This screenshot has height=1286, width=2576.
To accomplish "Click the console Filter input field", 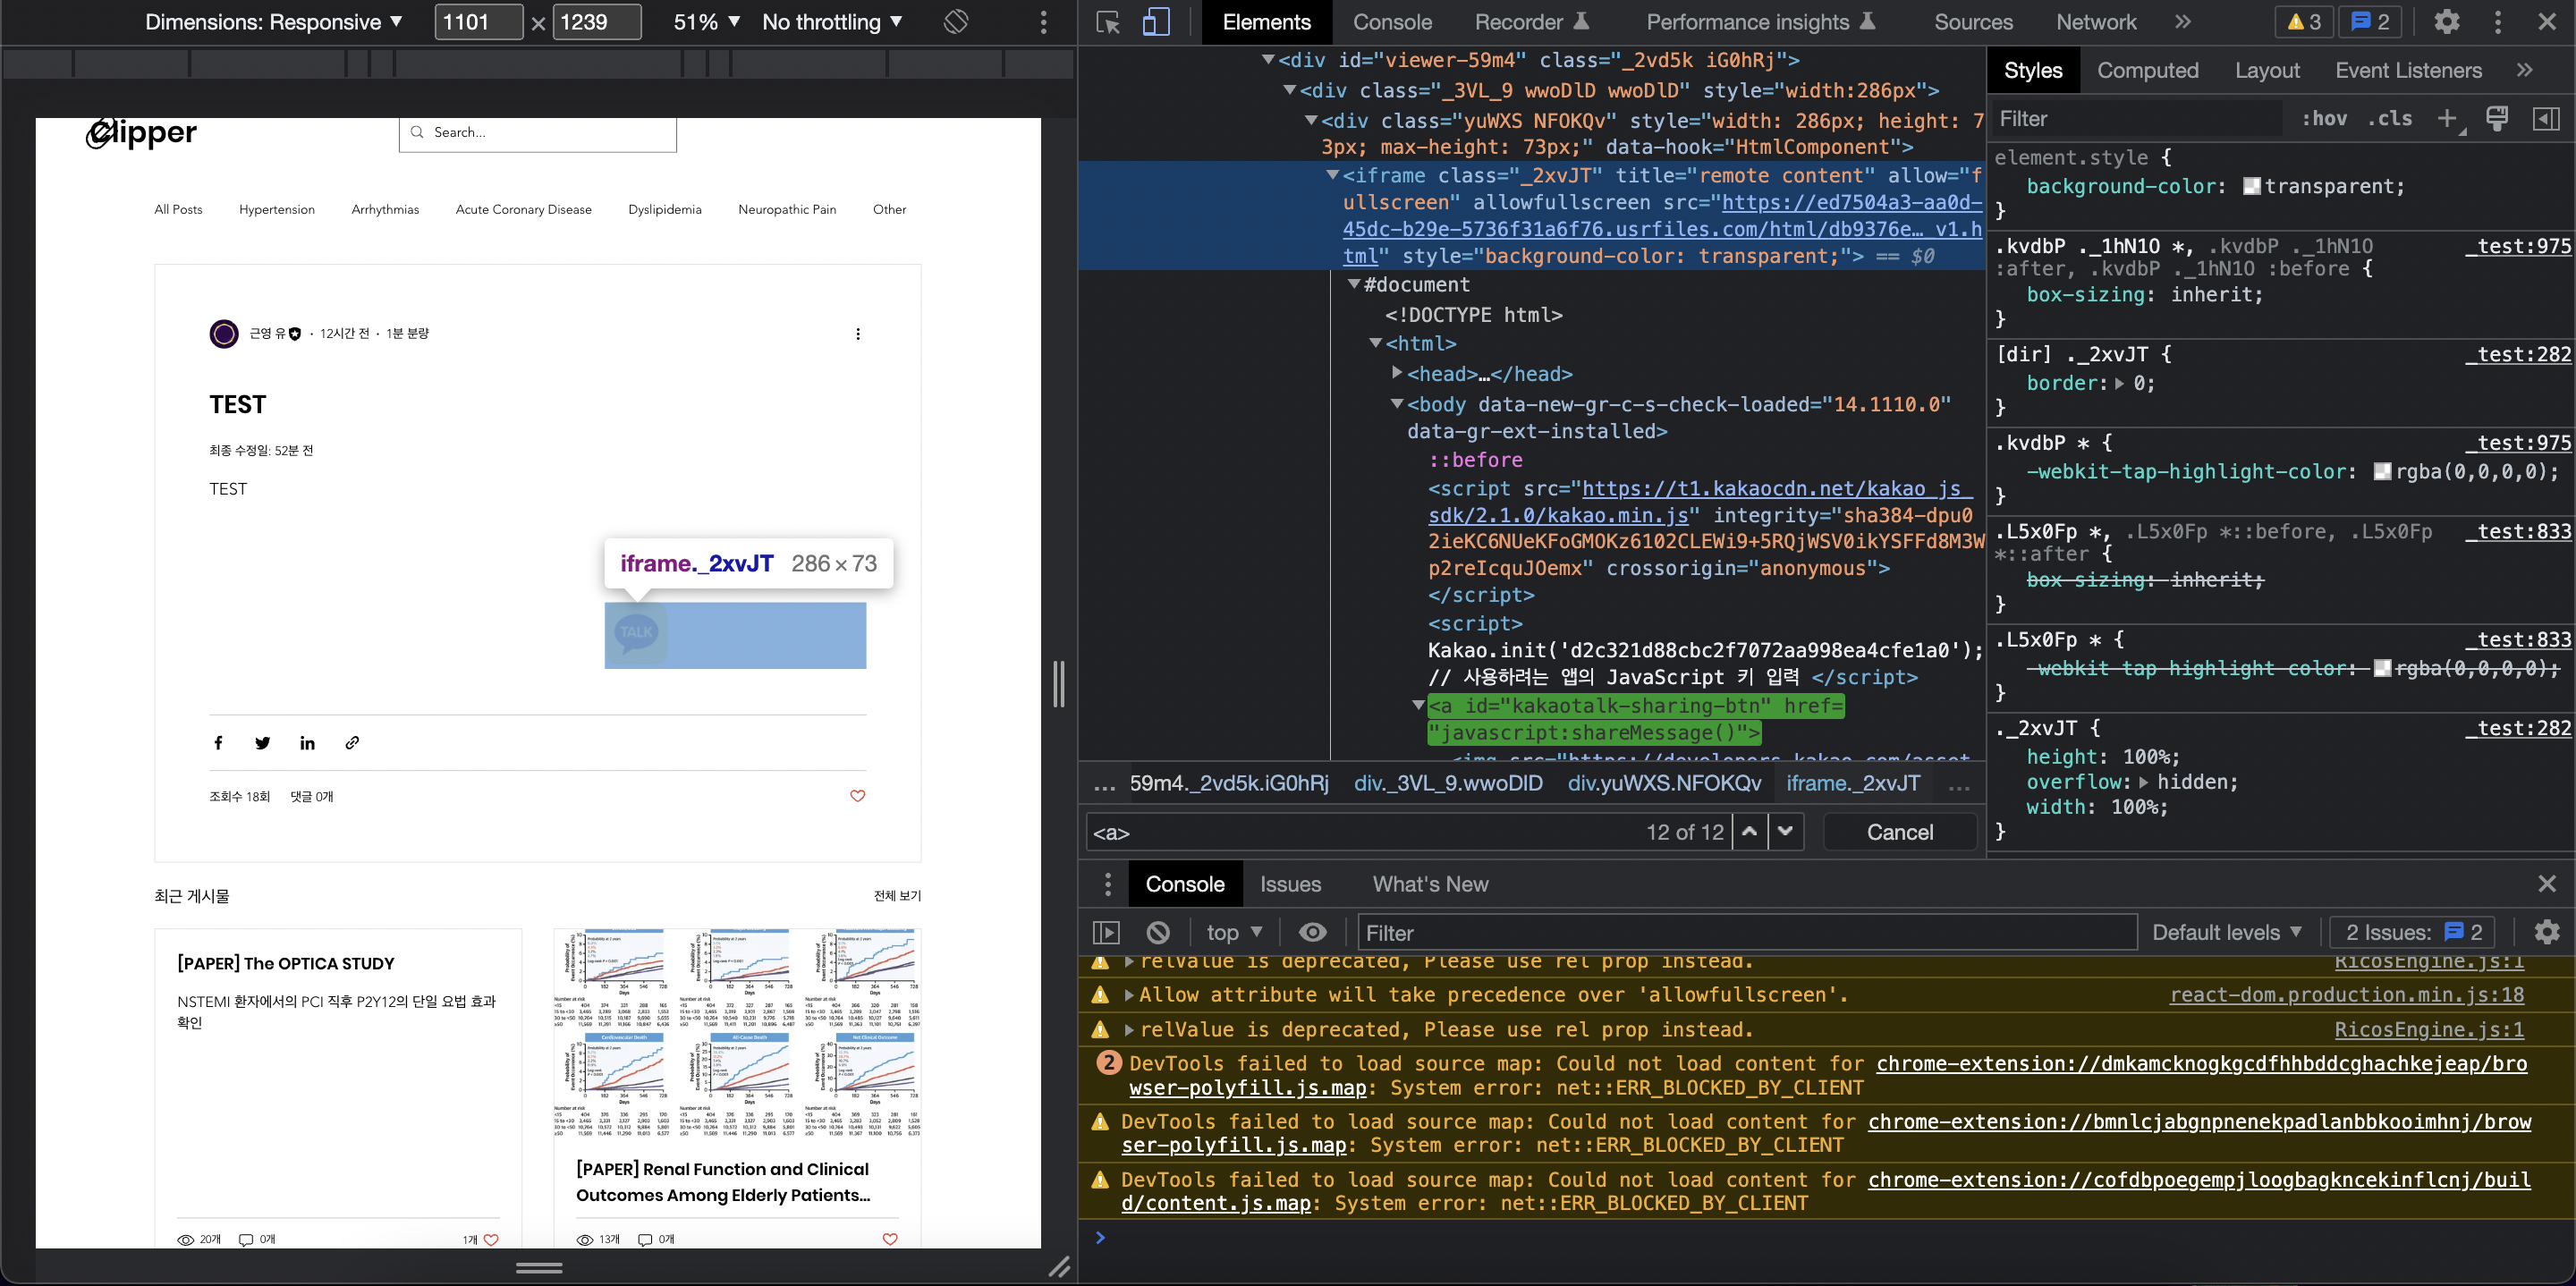I will point(1745,932).
